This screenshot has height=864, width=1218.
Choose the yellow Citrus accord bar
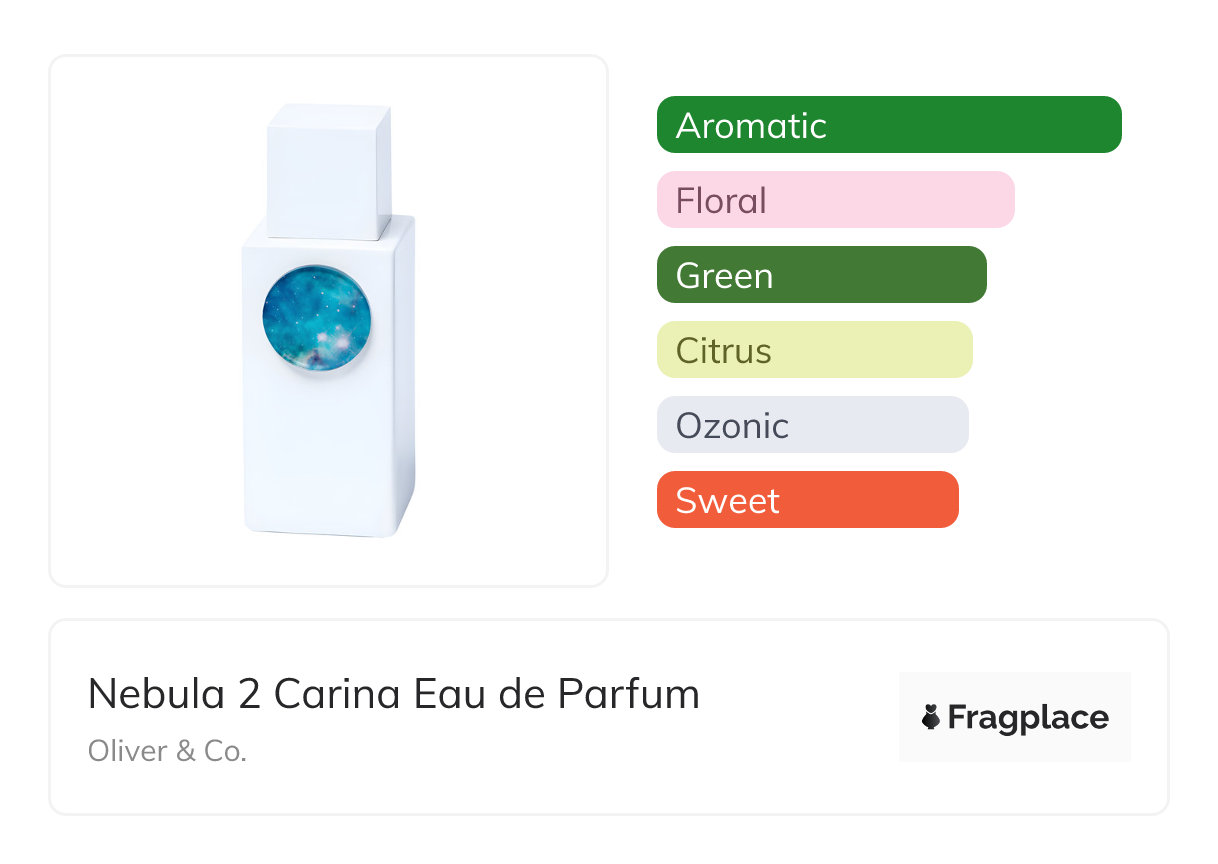pyautogui.click(x=814, y=350)
